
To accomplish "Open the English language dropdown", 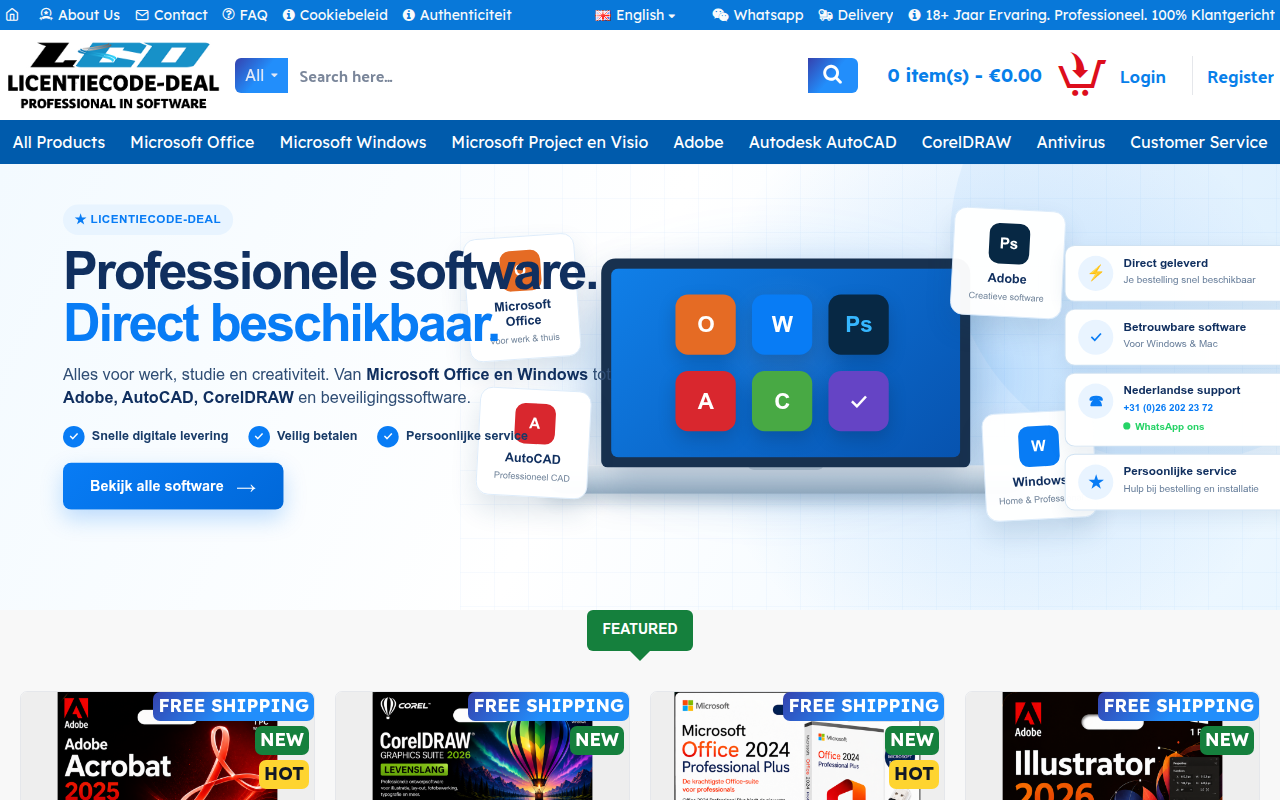I will (x=635, y=15).
